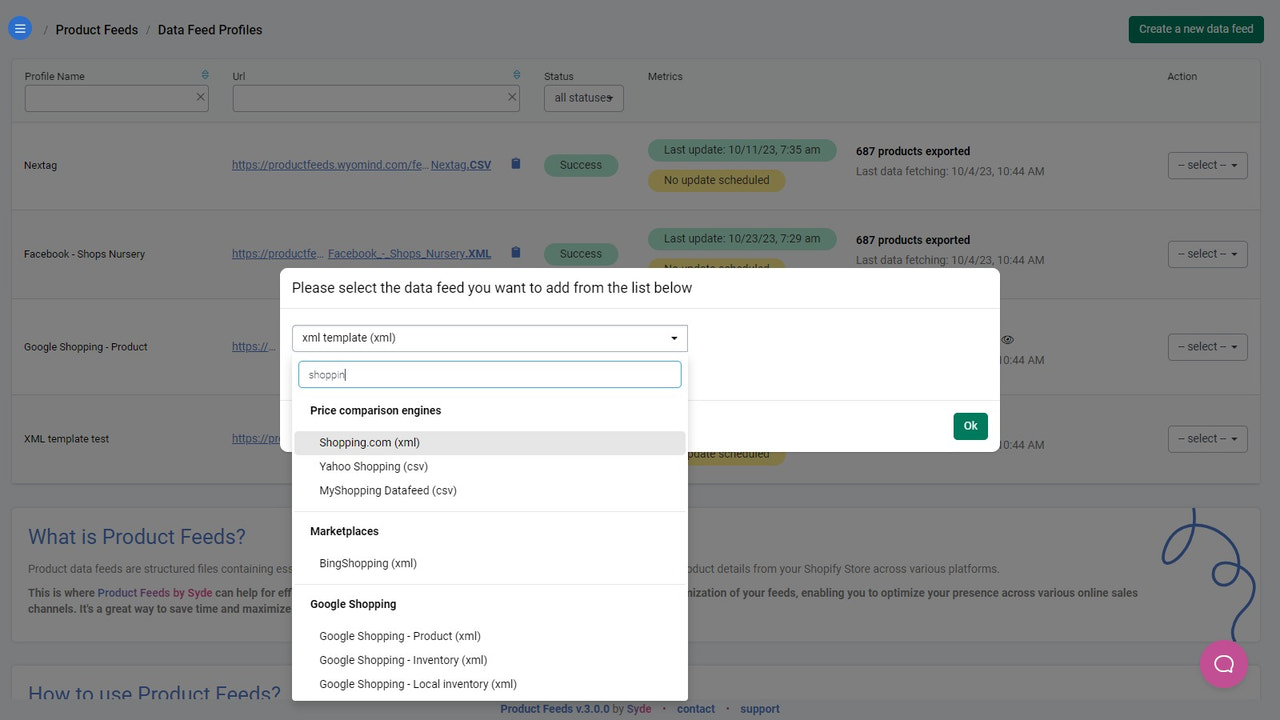1280x720 pixels.
Task: Preview Google Shopping Product feed via eye icon
Action: [x=1007, y=339]
